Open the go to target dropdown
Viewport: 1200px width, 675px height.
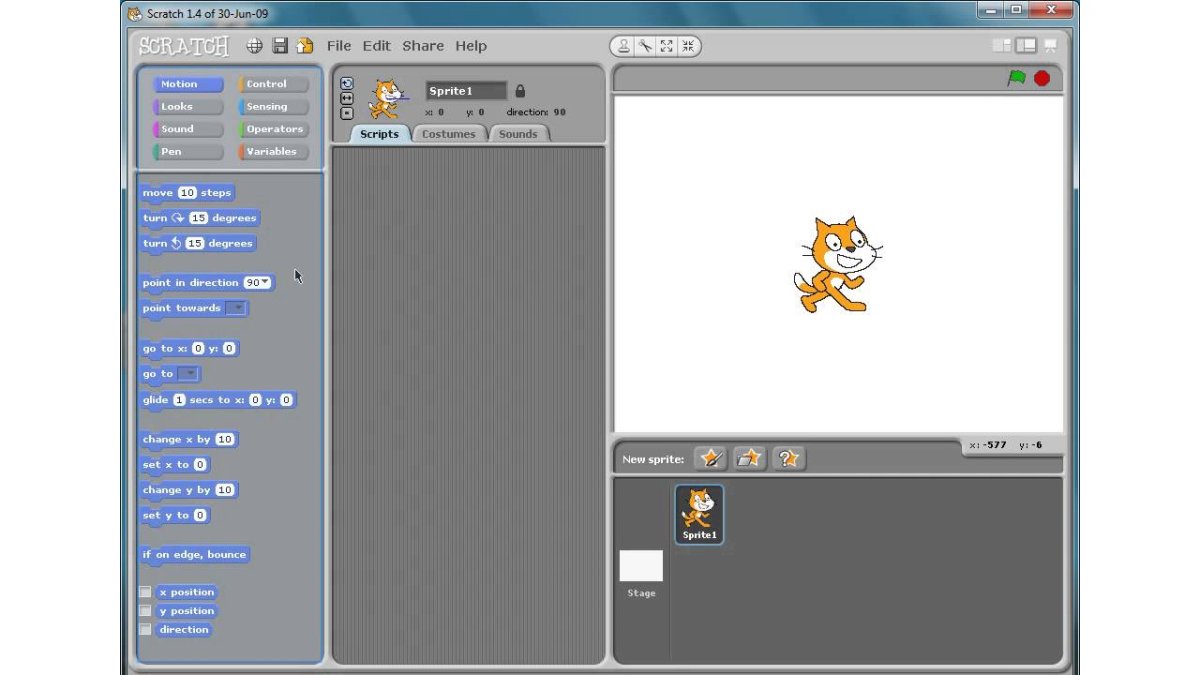[x=189, y=374]
